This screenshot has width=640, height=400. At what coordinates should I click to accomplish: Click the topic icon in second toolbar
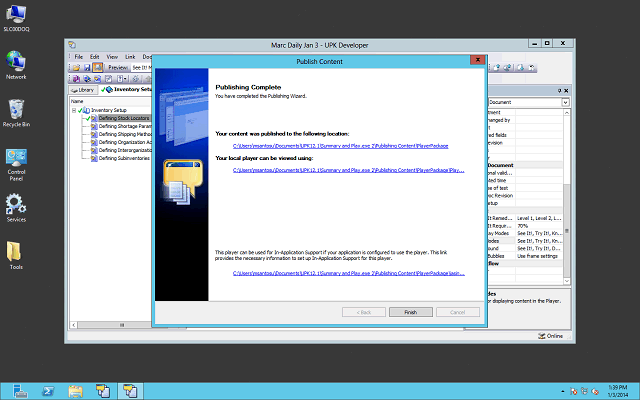[97, 79]
